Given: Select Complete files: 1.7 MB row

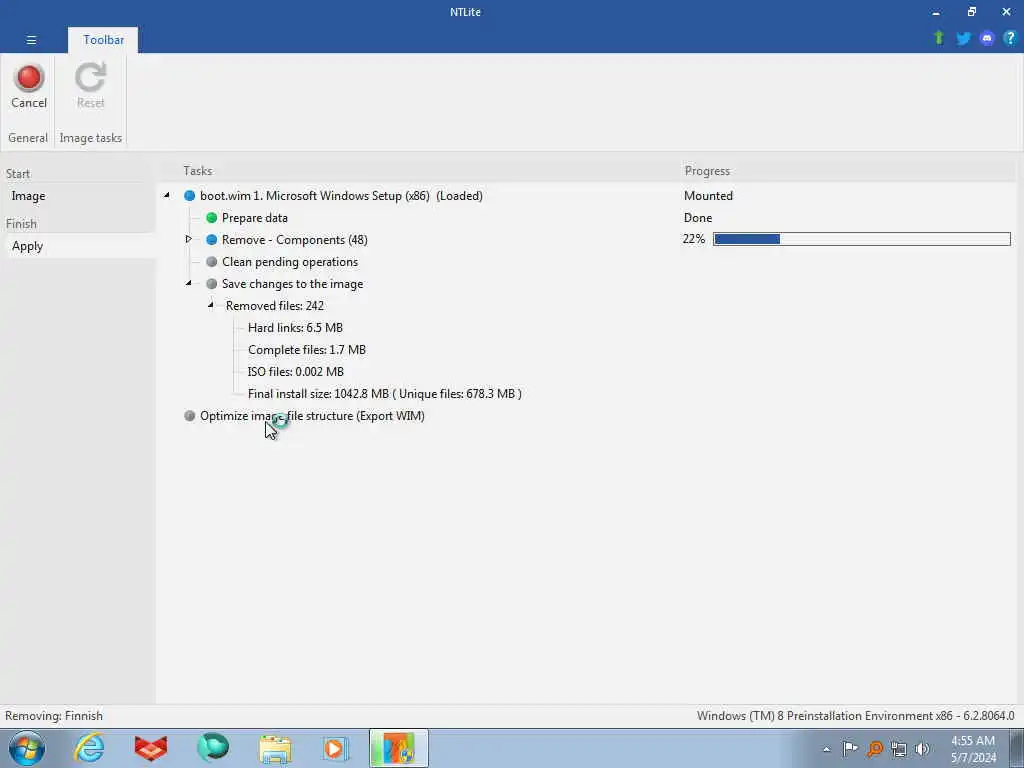Looking at the screenshot, I should tap(307, 350).
